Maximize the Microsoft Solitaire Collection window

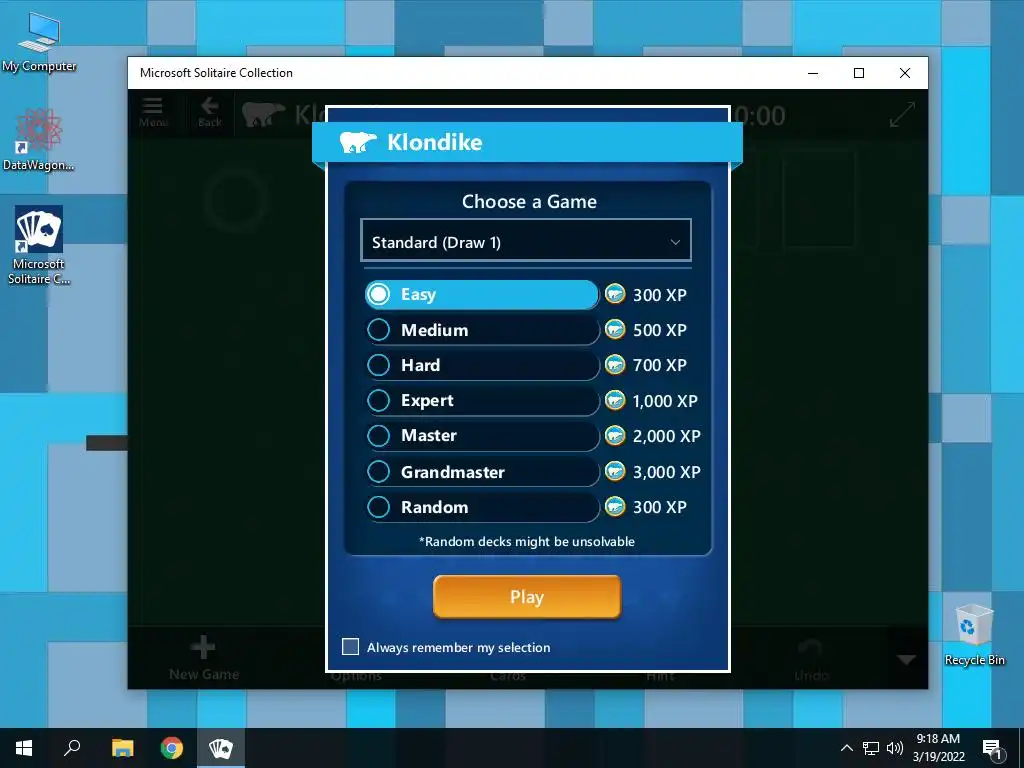pyautogui.click(x=859, y=73)
